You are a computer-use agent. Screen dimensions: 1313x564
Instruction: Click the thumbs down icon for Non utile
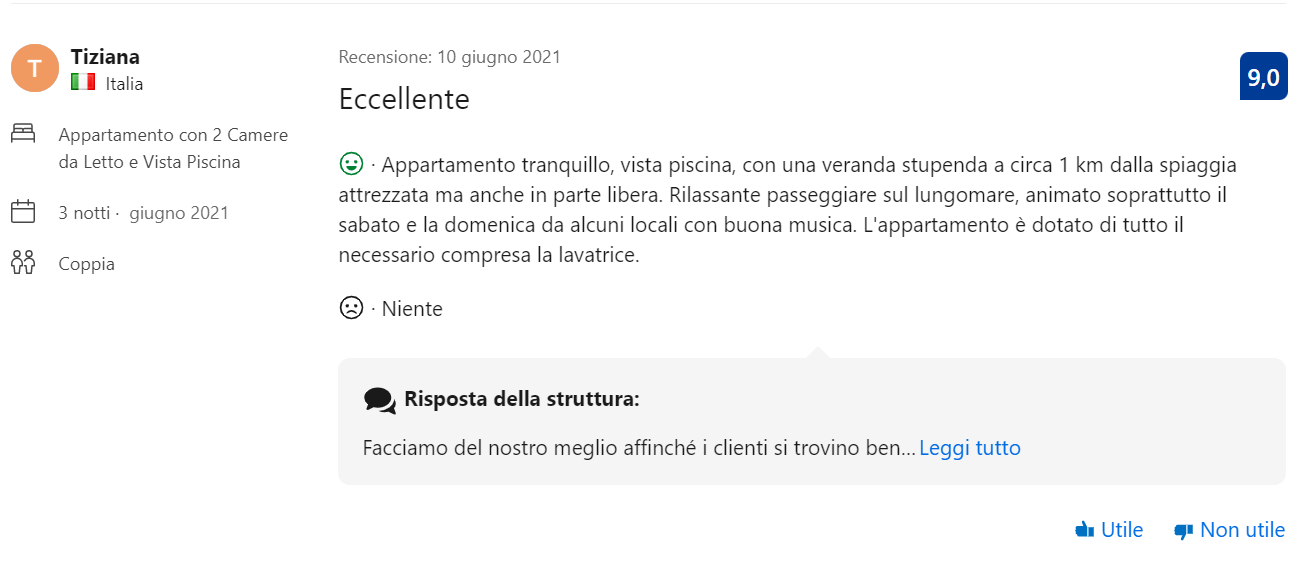pyautogui.click(x=1184, y=531)
